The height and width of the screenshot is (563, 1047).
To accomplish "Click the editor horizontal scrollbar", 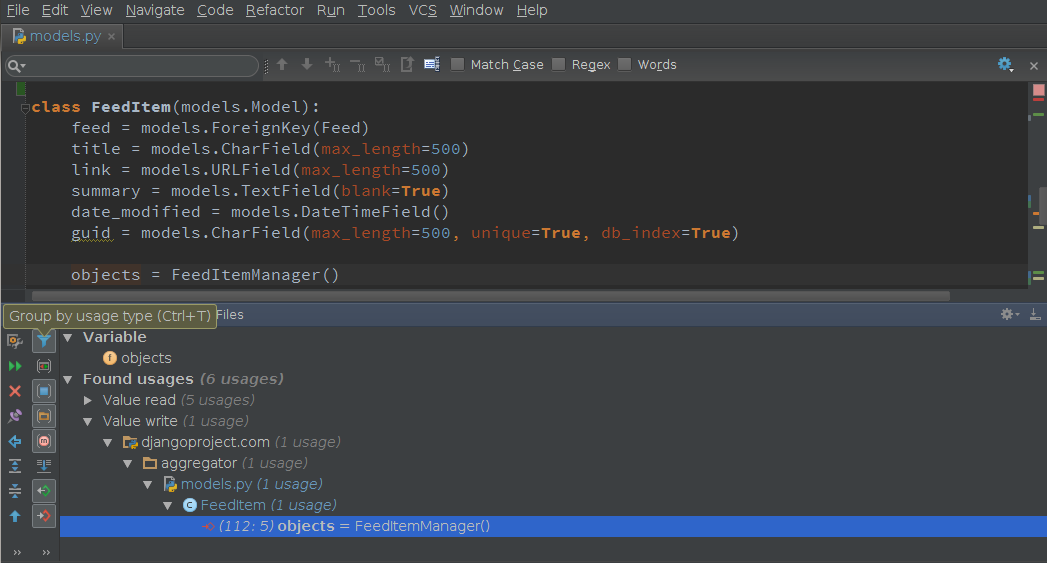I will pos(491,296).
